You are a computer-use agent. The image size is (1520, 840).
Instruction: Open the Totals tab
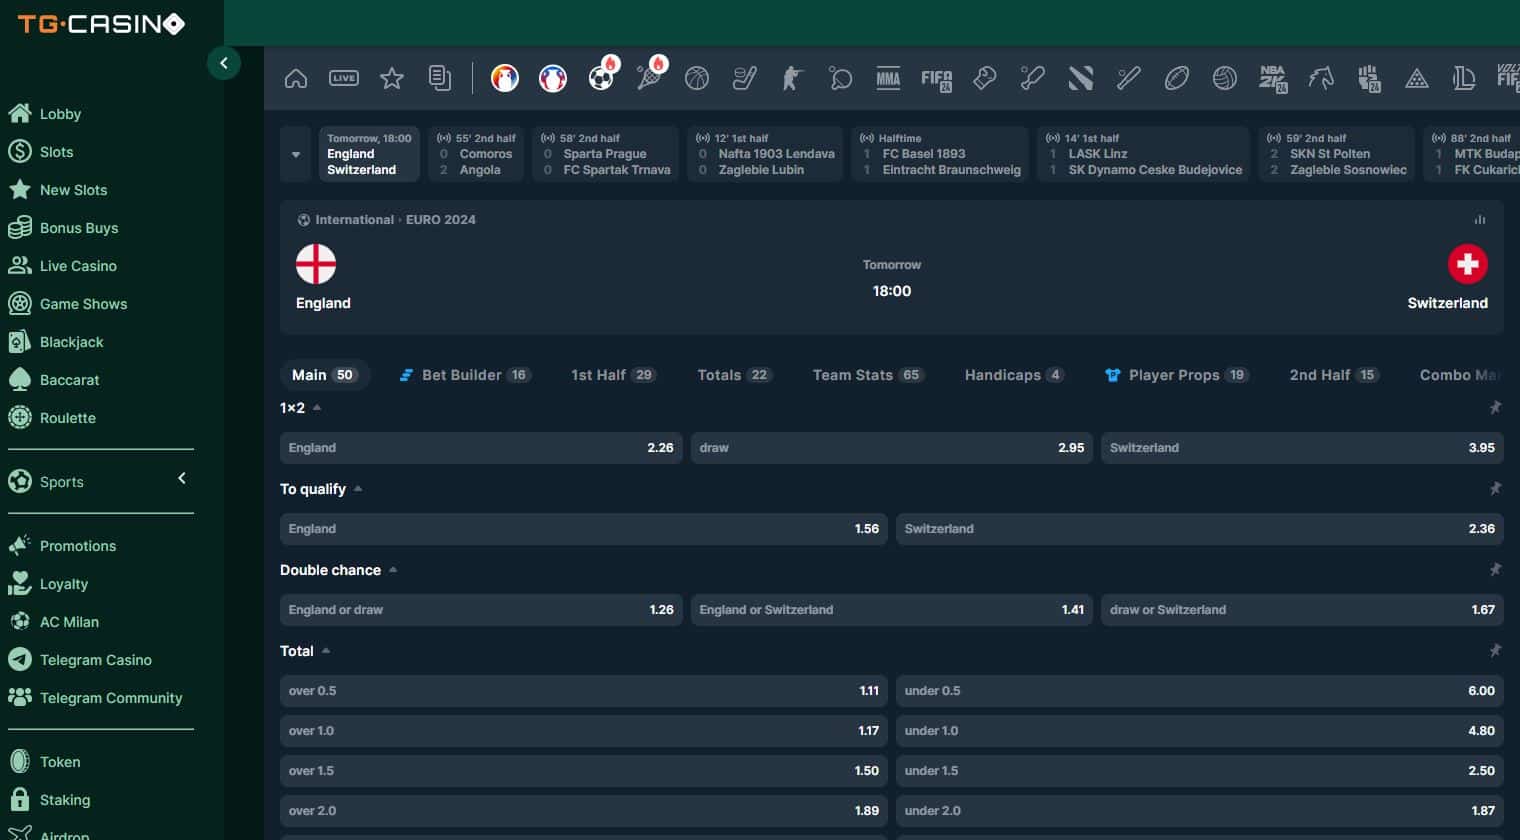tap(734, 375)
